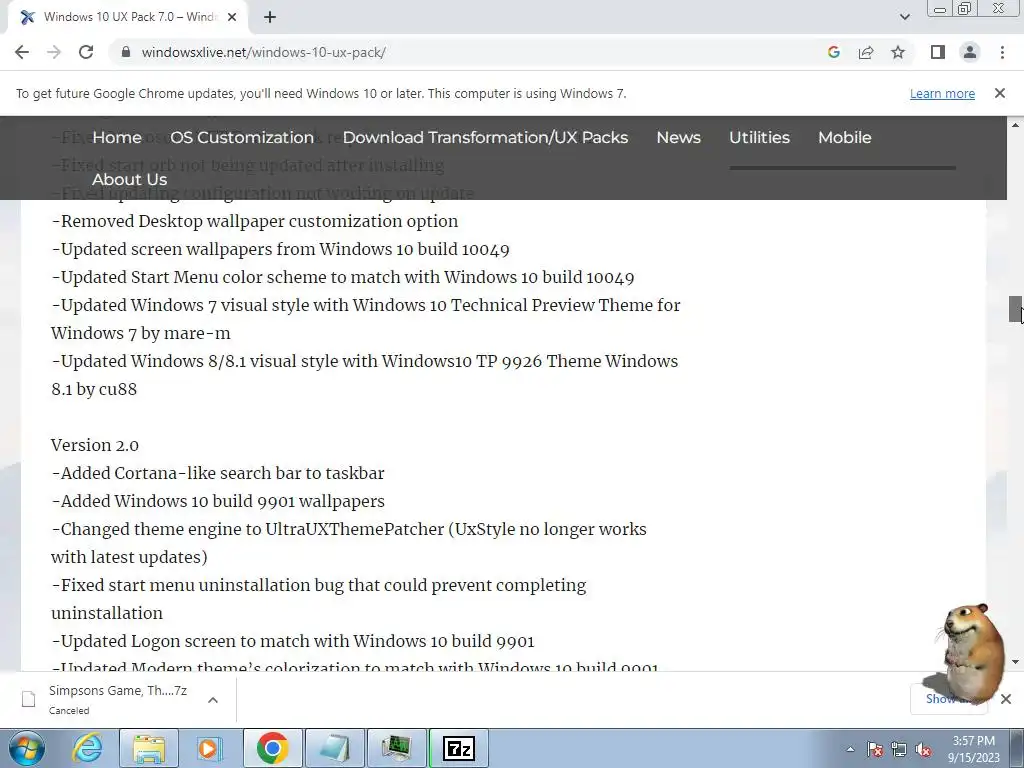Close the Windows 10 UX Pack tab
The height and width of the screenshot is (768, 1024).
[x=232, y=17]
